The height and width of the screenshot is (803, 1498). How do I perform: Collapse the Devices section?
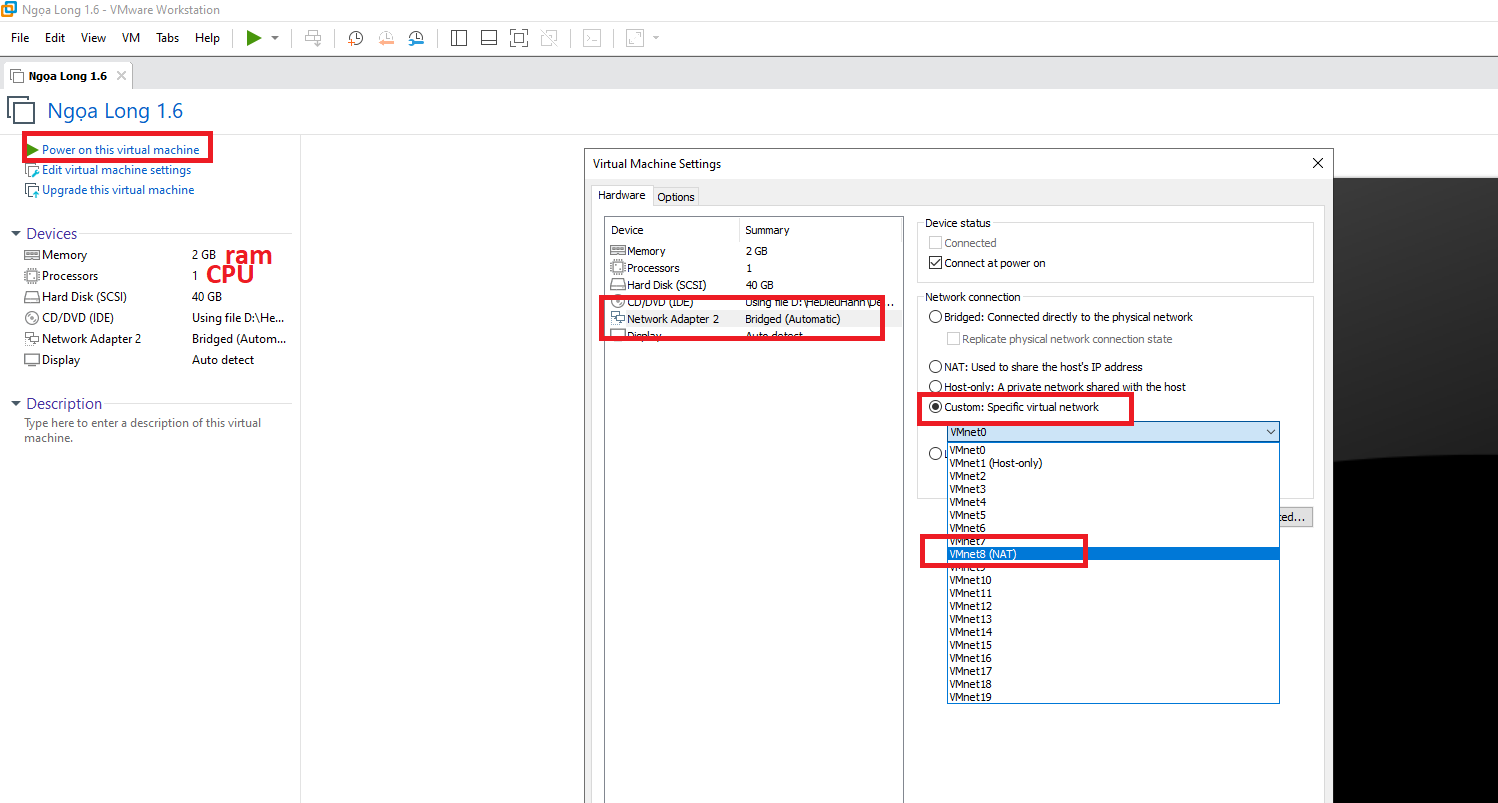tap(16, 234)
